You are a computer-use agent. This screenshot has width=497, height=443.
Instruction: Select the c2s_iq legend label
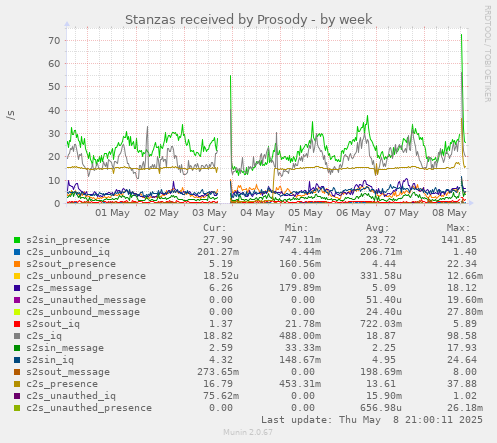[x=44, y=336]
